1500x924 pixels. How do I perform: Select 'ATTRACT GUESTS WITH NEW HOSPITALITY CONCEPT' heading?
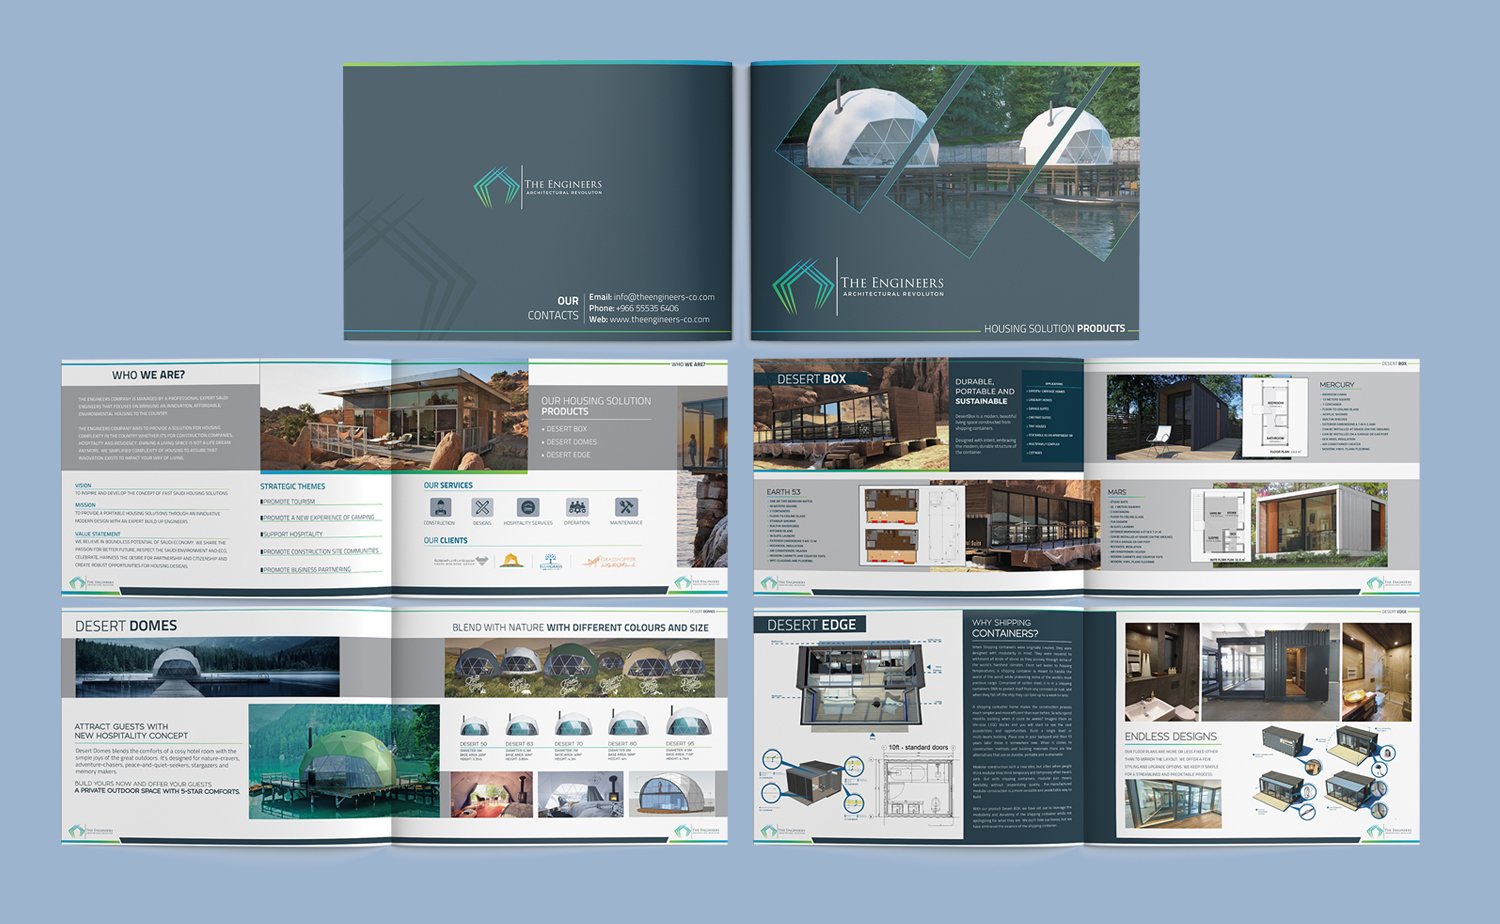click(x=131, y=731)
